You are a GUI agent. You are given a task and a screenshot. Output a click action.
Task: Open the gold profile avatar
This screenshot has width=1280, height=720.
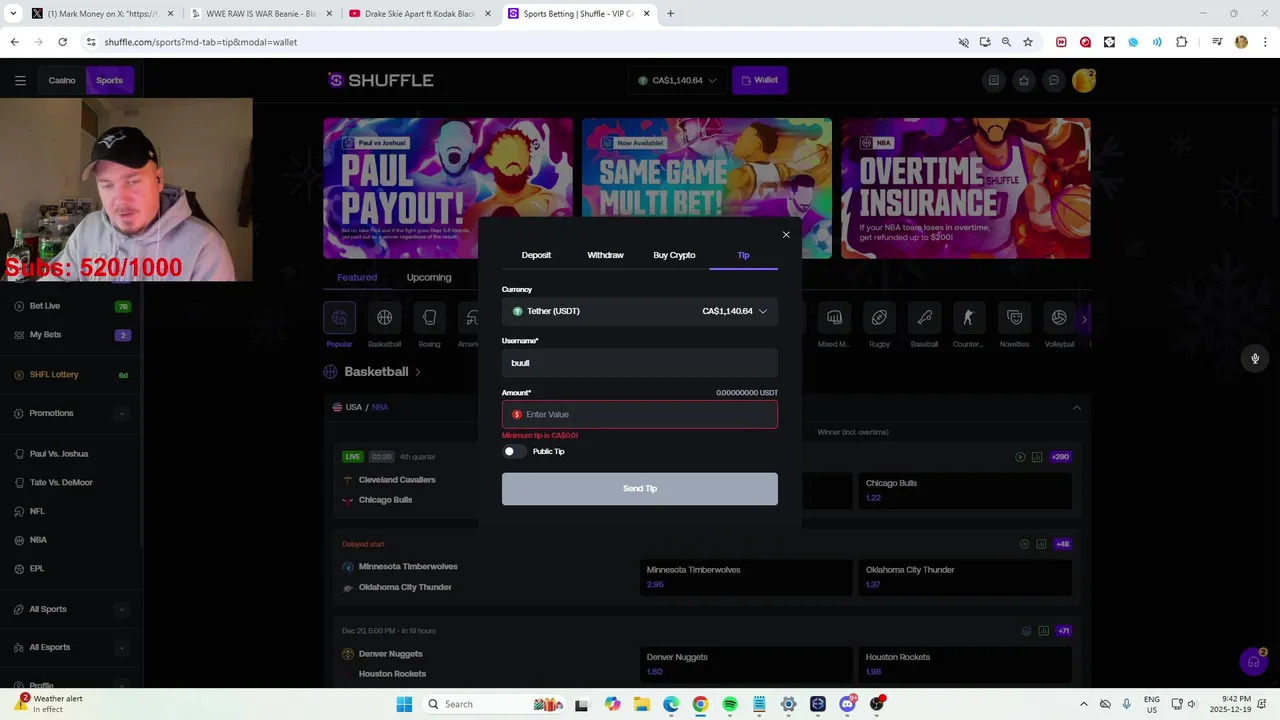pos(1083,81)
